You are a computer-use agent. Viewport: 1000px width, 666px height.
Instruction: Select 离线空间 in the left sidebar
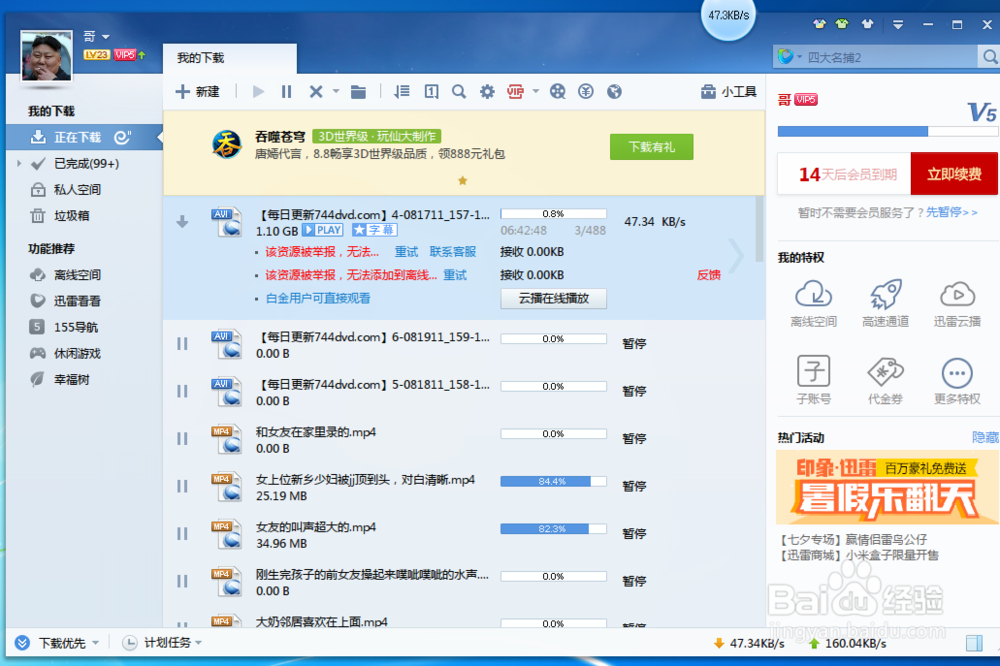pos(77,275)
